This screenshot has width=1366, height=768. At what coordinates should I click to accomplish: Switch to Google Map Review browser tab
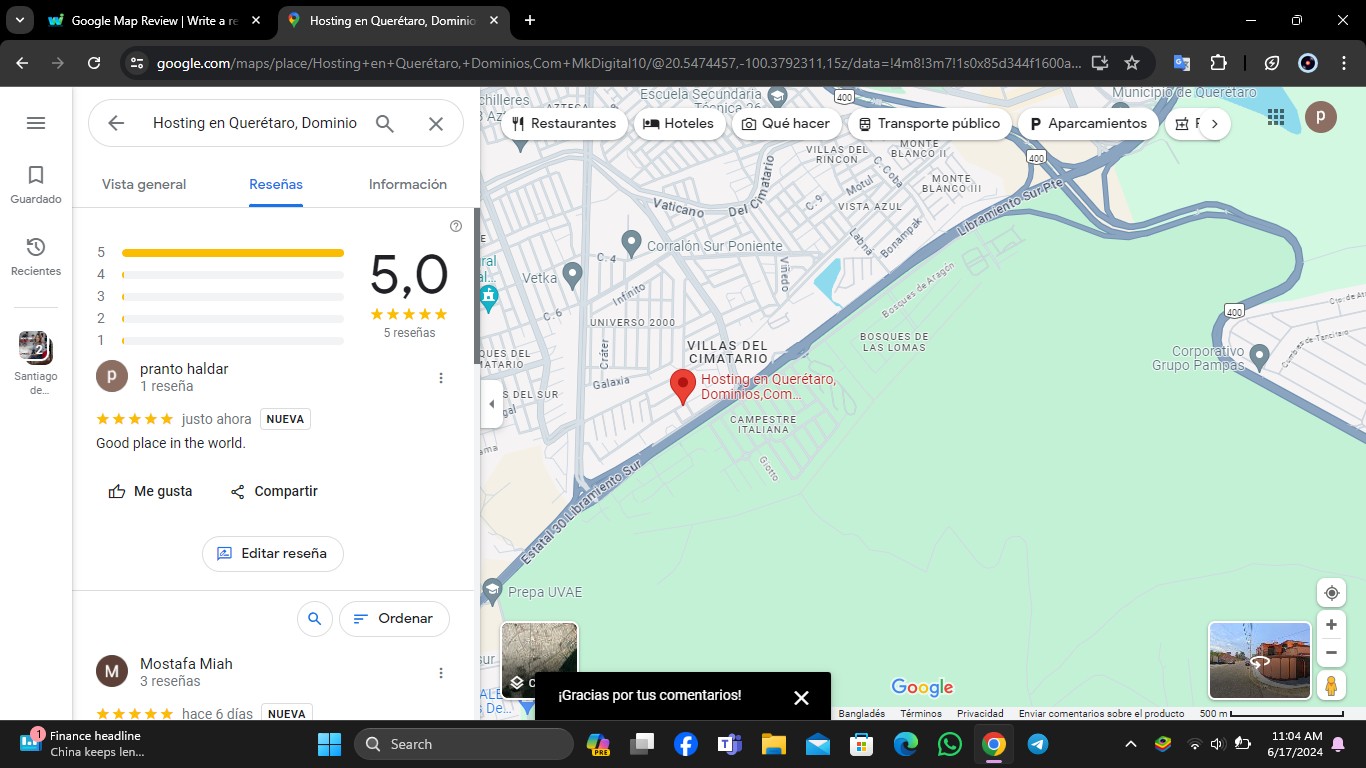pos(157,20)
